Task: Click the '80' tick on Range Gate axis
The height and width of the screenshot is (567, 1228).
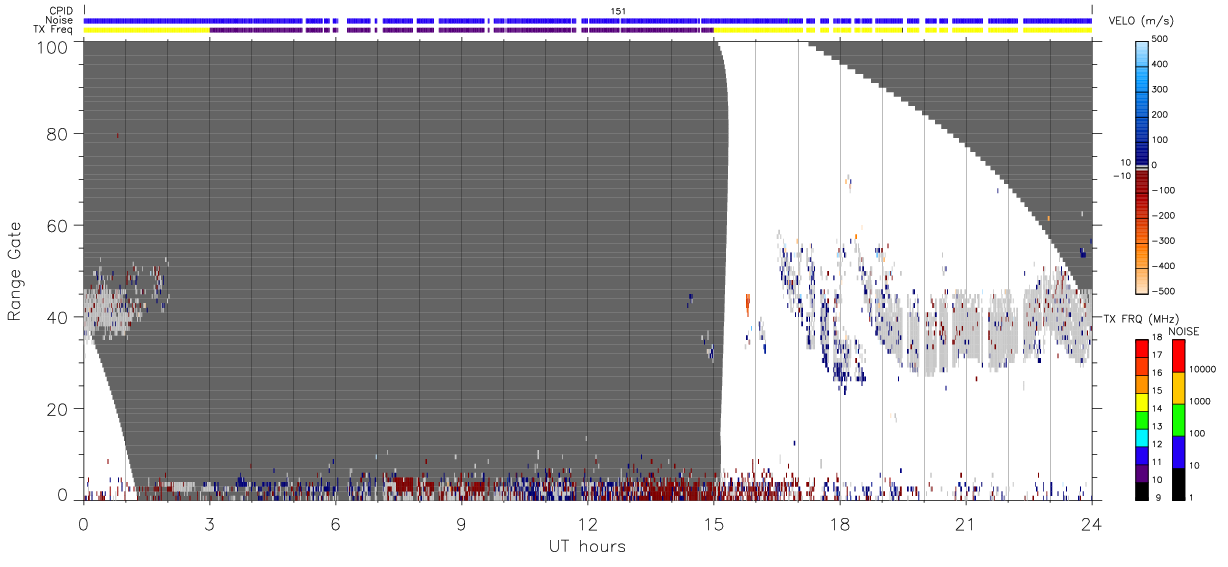Action: tap(58, 134)
